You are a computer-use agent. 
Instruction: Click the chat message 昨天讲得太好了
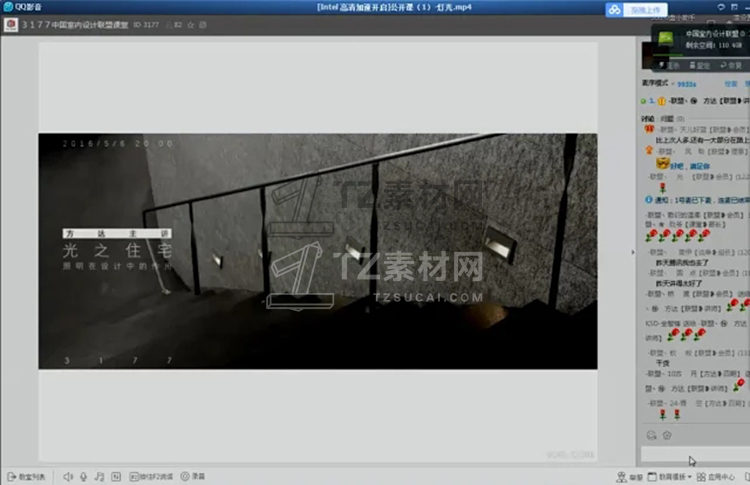click(679, 283)
